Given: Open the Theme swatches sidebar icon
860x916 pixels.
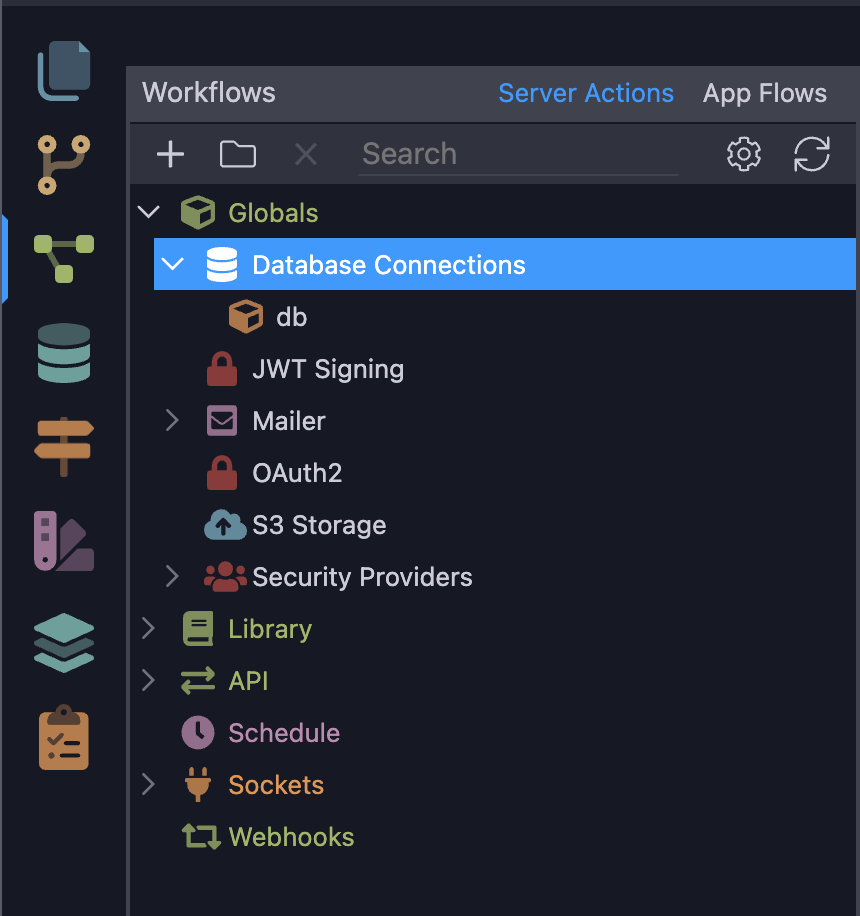Looking at the screenshot, I should (x=64, y=541).
